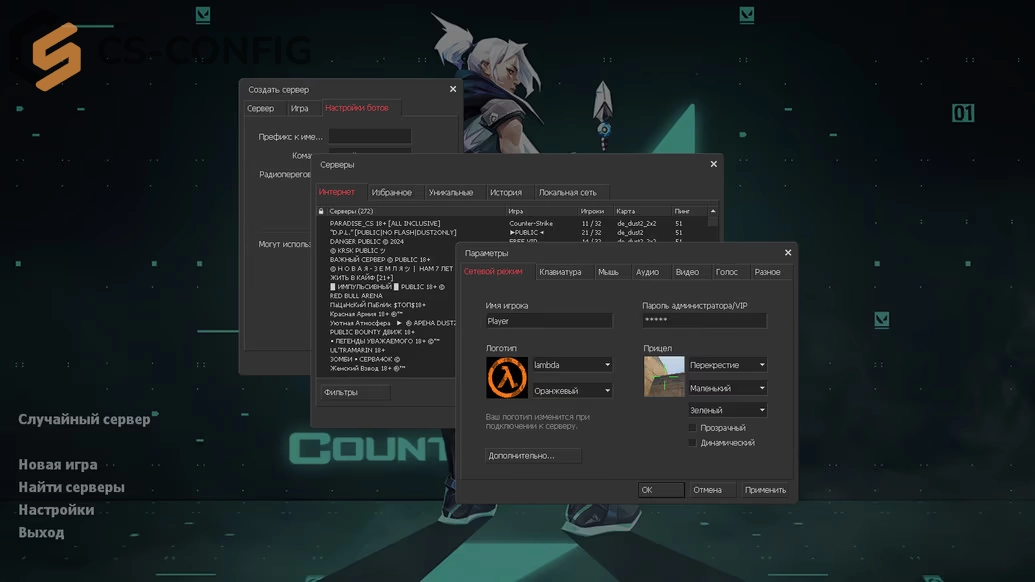Viewport: 1035px width, 582px height.
Task: Open Настройки from the main menu
Action: tap(56, 509)
